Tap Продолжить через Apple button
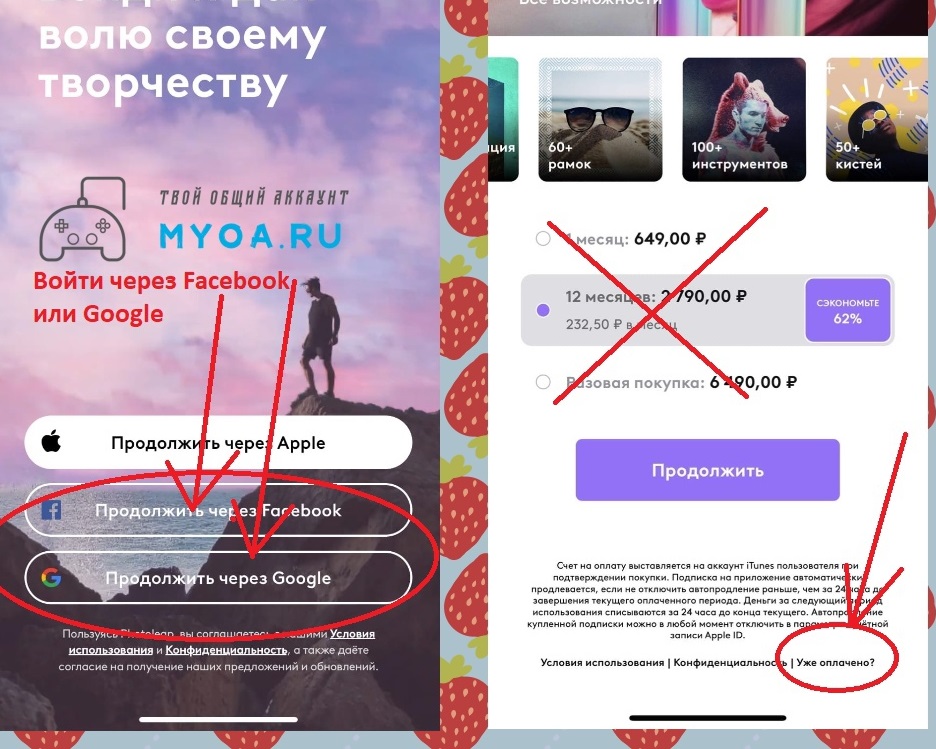Screen dimensions: 936x749 tap(218, 442)
